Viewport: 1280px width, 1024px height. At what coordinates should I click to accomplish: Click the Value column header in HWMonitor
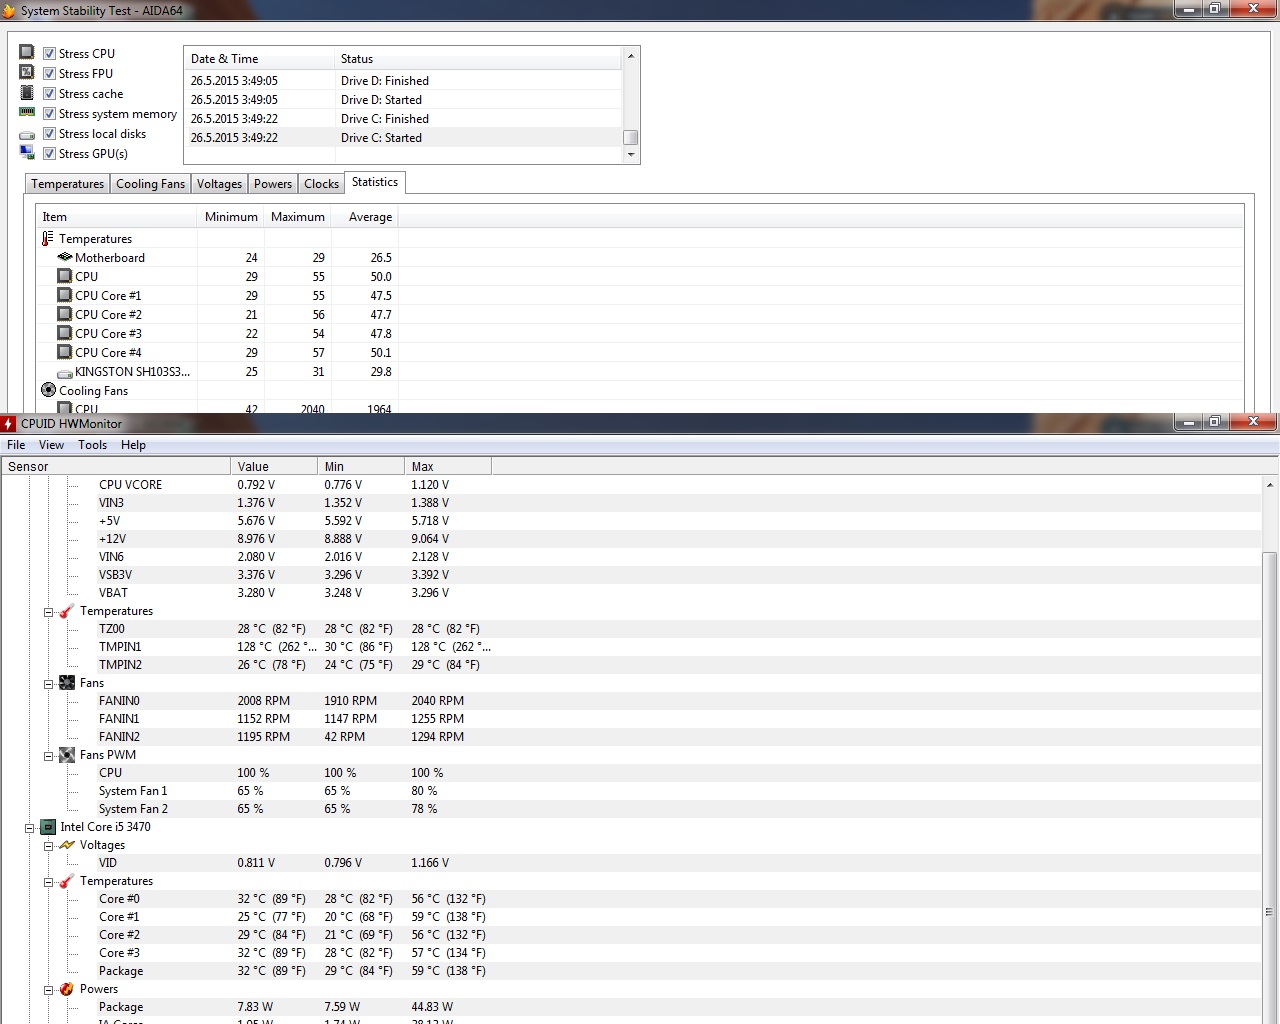(274, 467)
